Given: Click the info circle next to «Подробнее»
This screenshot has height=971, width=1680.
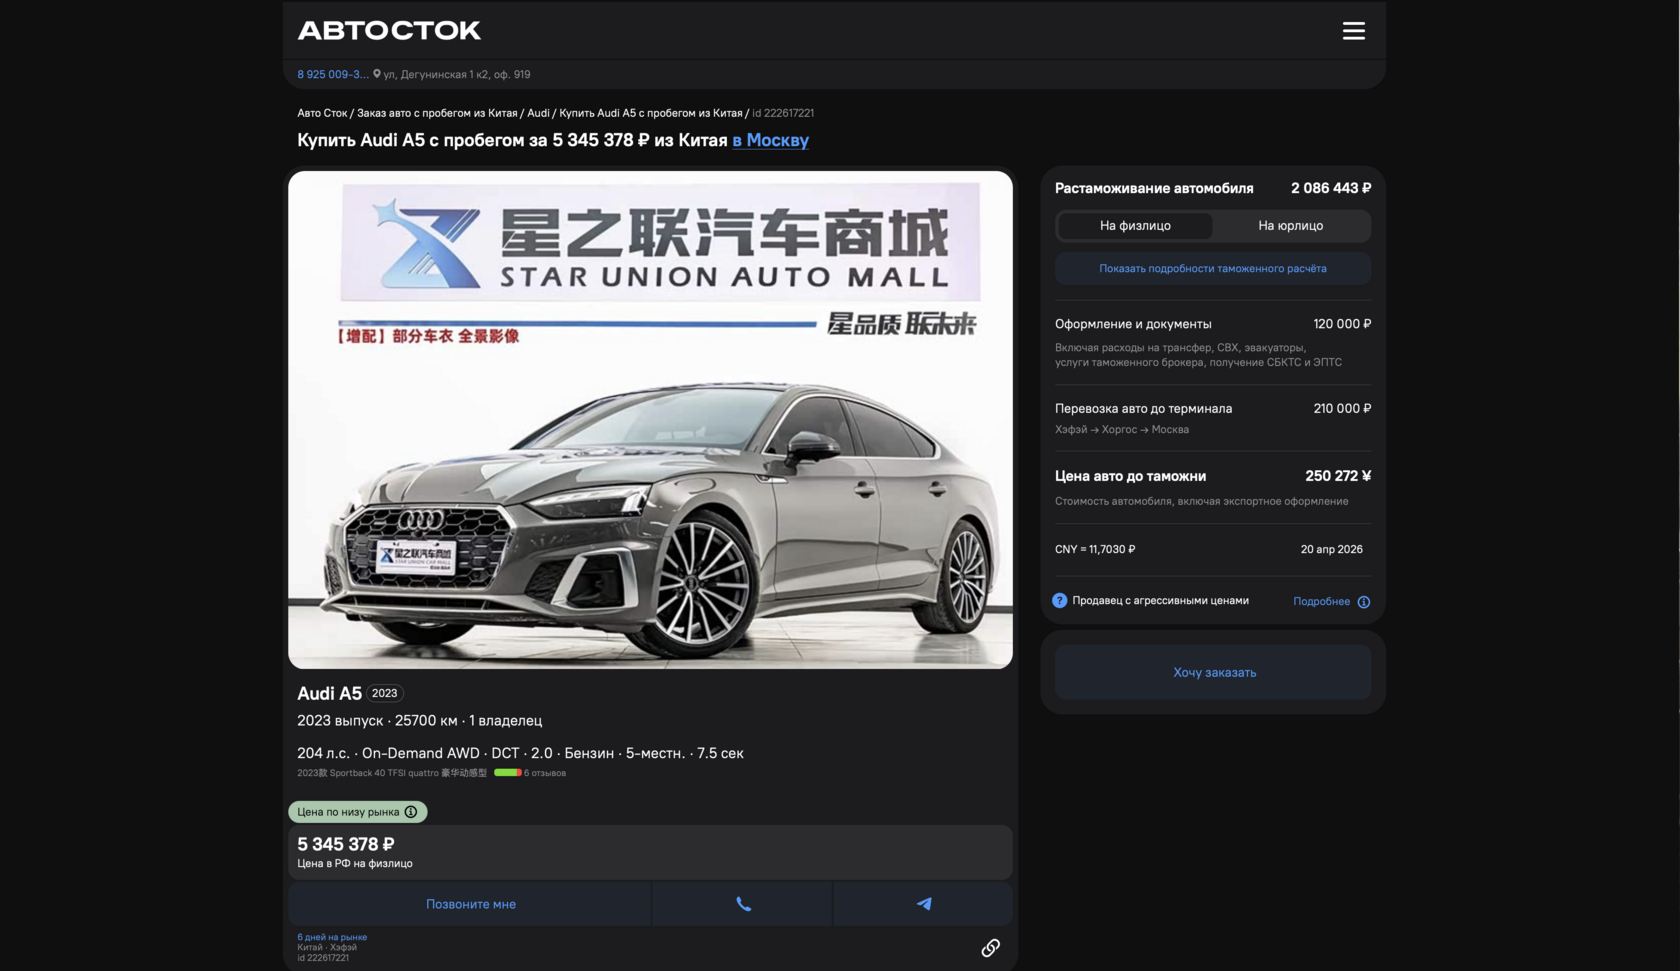Looking at the screenshot, I should click(x=1364, y=601).
